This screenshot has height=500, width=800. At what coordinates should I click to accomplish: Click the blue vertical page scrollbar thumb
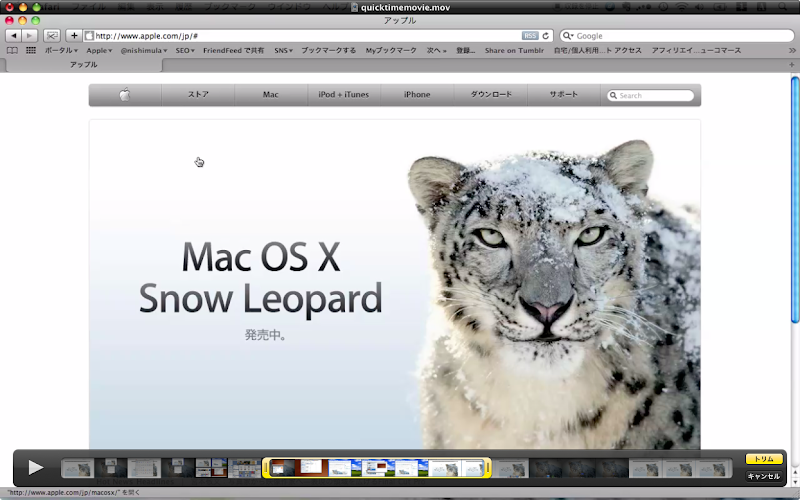click(x=795, y=199)
